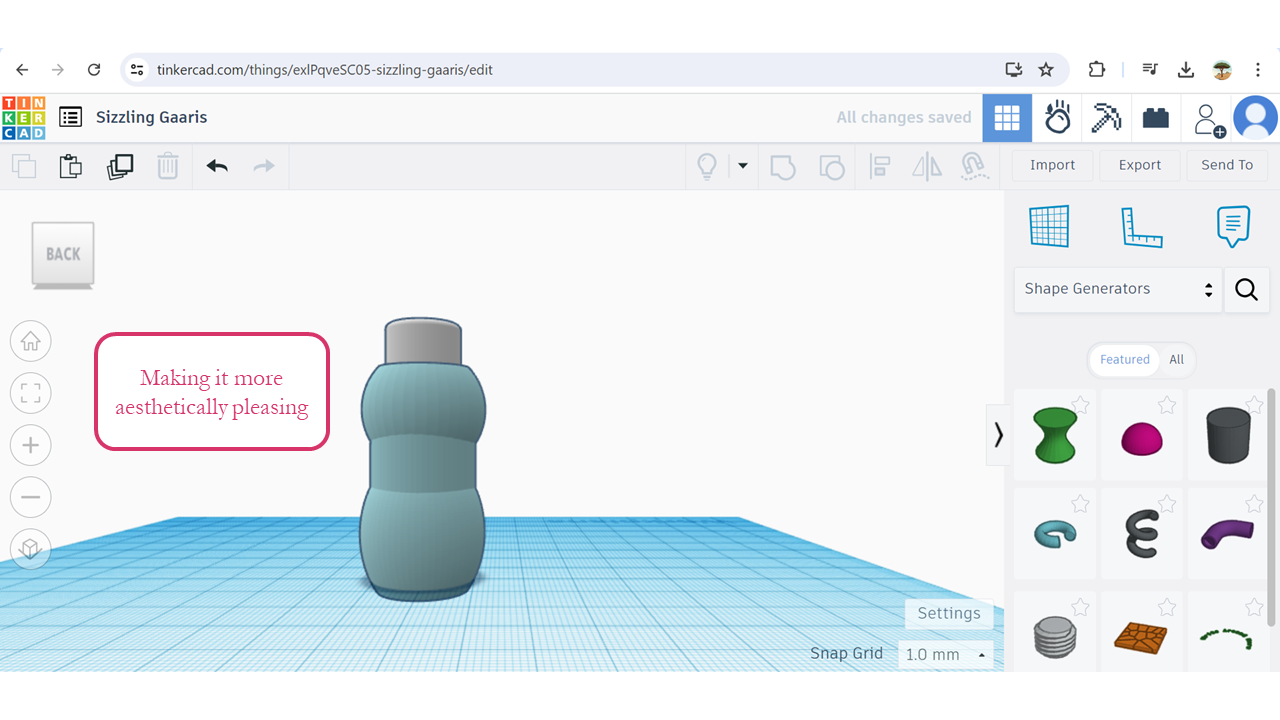Click the Mirror tool icon
The height and width of the screenshot is (720, 1280).
pyautogui.click(x=927, y=166)
